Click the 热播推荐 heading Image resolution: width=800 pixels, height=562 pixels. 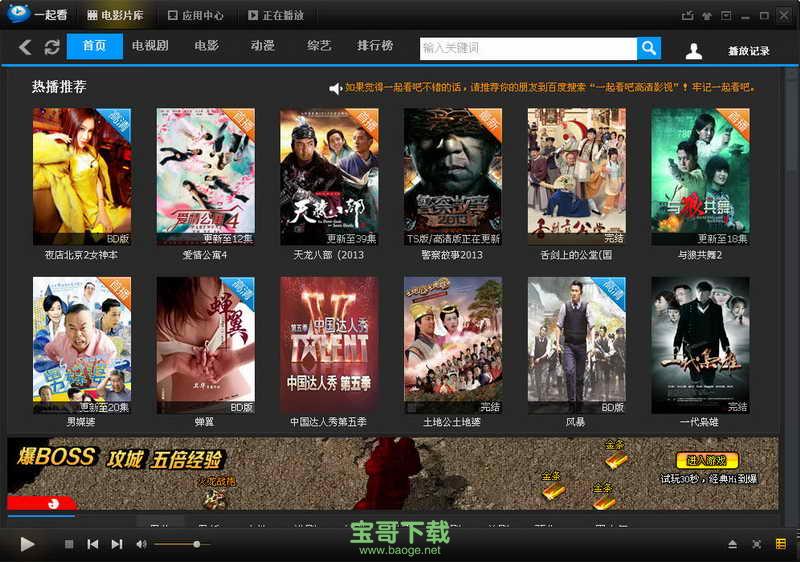pyautogui.click(x=59, y=87)
